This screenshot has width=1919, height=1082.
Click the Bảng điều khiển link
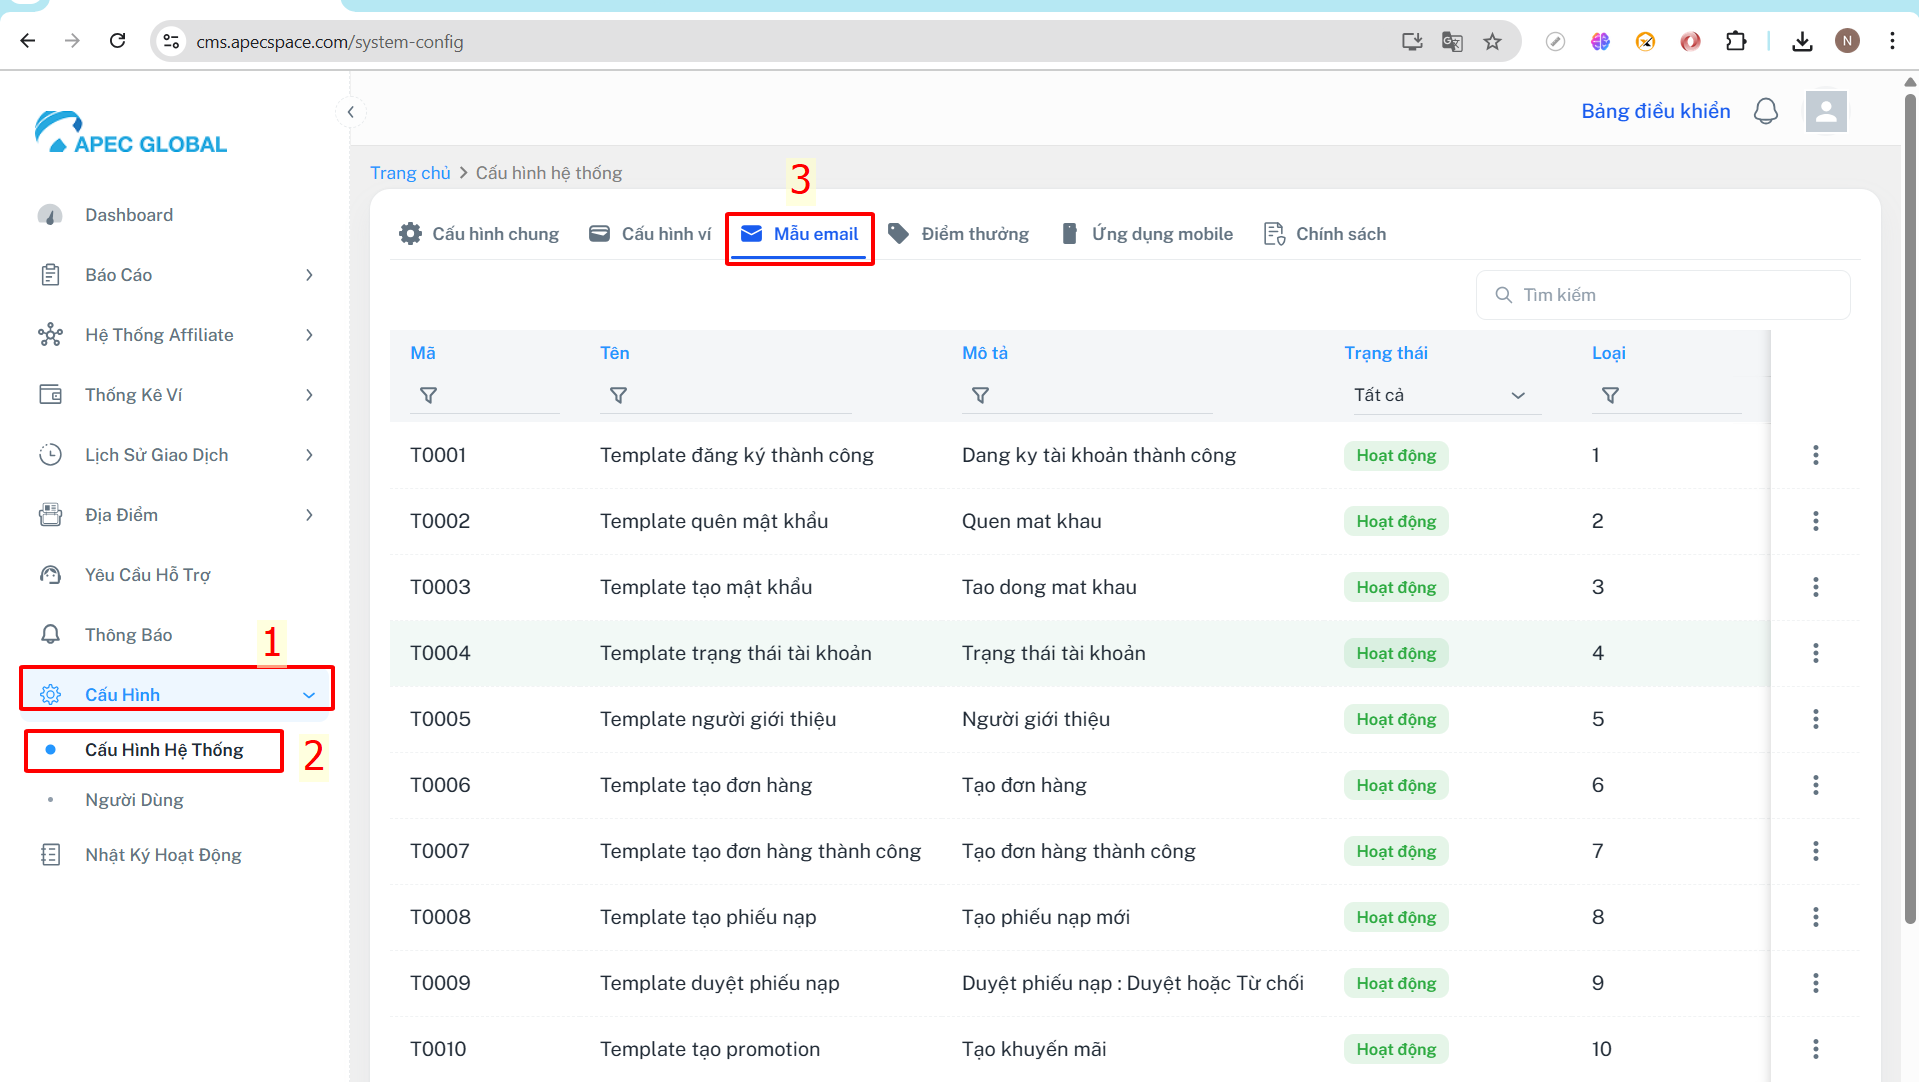pyautogui.click(x=1655, y=111)
